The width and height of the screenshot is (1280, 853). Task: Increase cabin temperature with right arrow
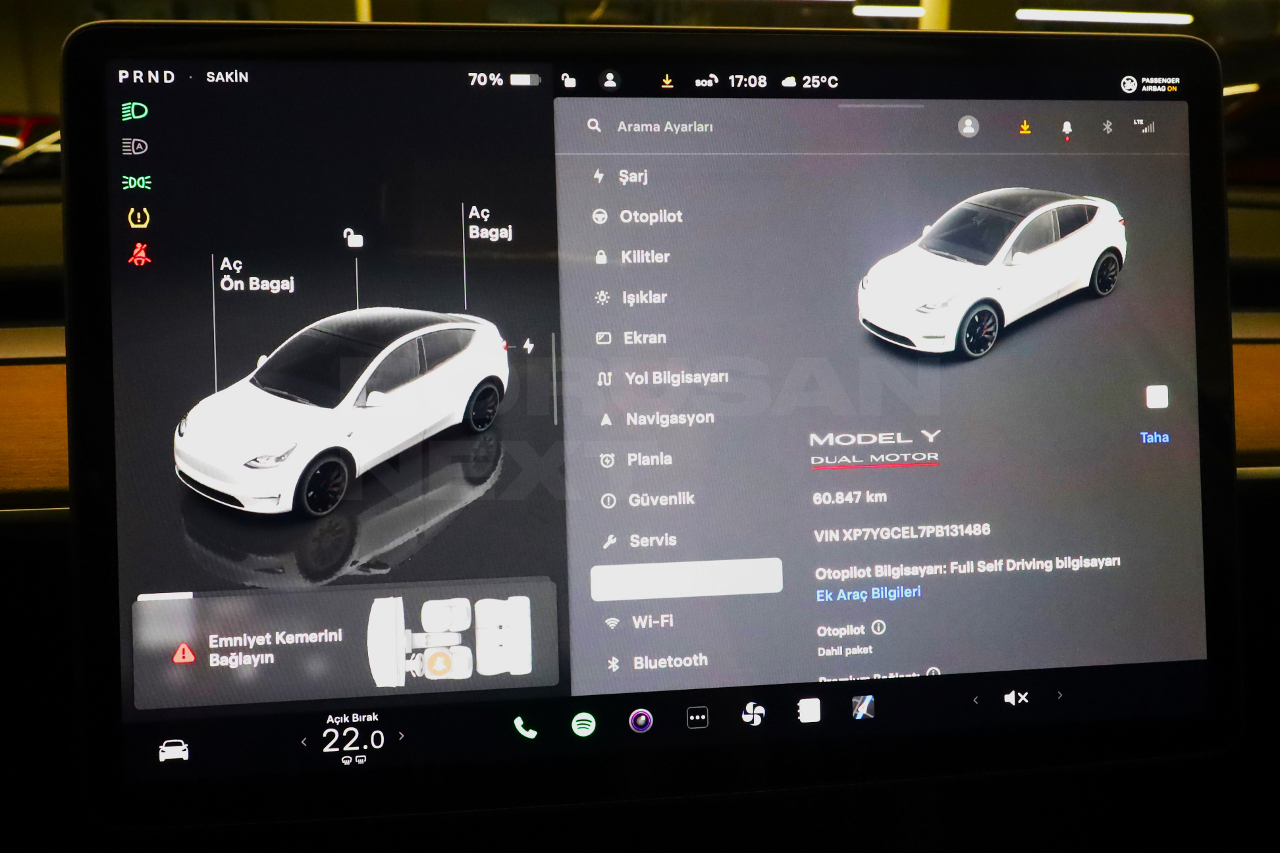(x=402, y=736)
